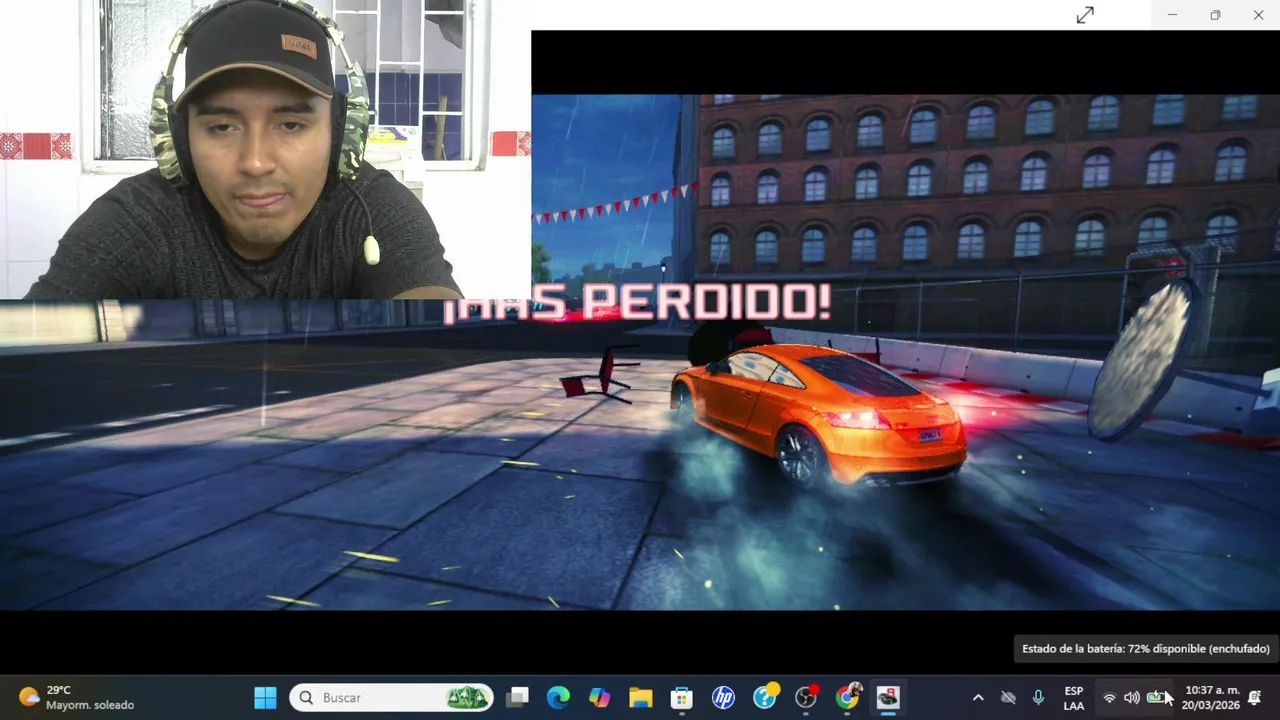Click the battery status tray icon
This screenshot has width=1280, height=720.
pos(1156,697)
